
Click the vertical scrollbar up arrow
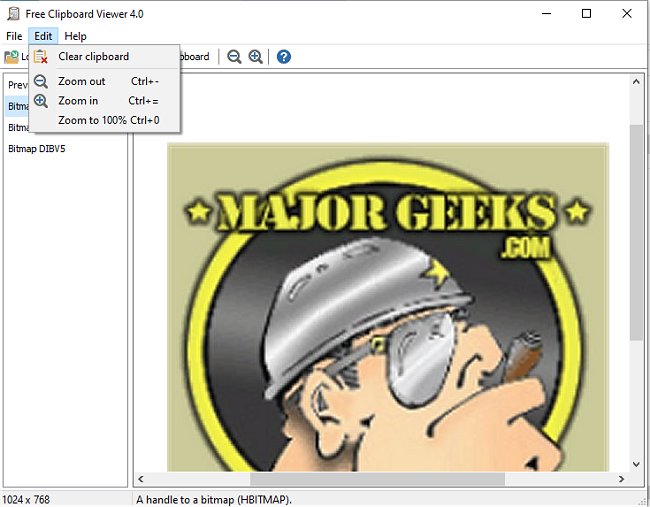[636, 82]
